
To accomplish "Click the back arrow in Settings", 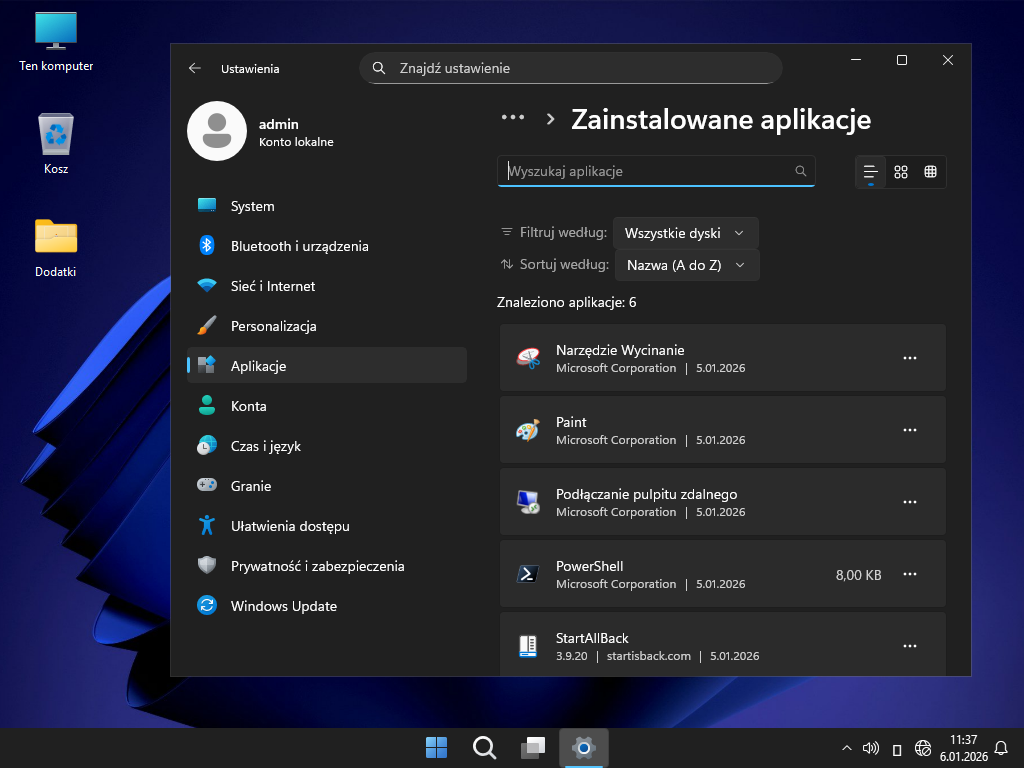I will tap(195, 68).
